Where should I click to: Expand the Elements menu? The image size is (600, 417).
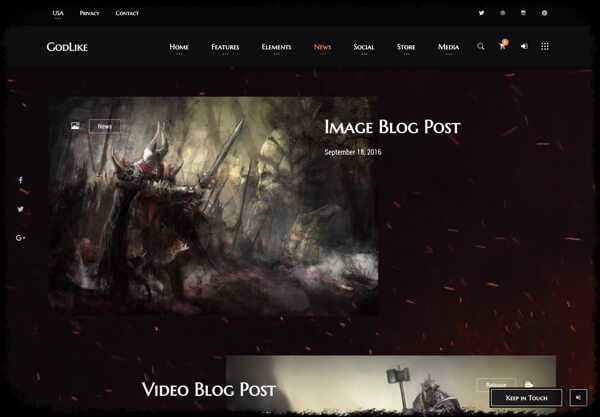276,47
